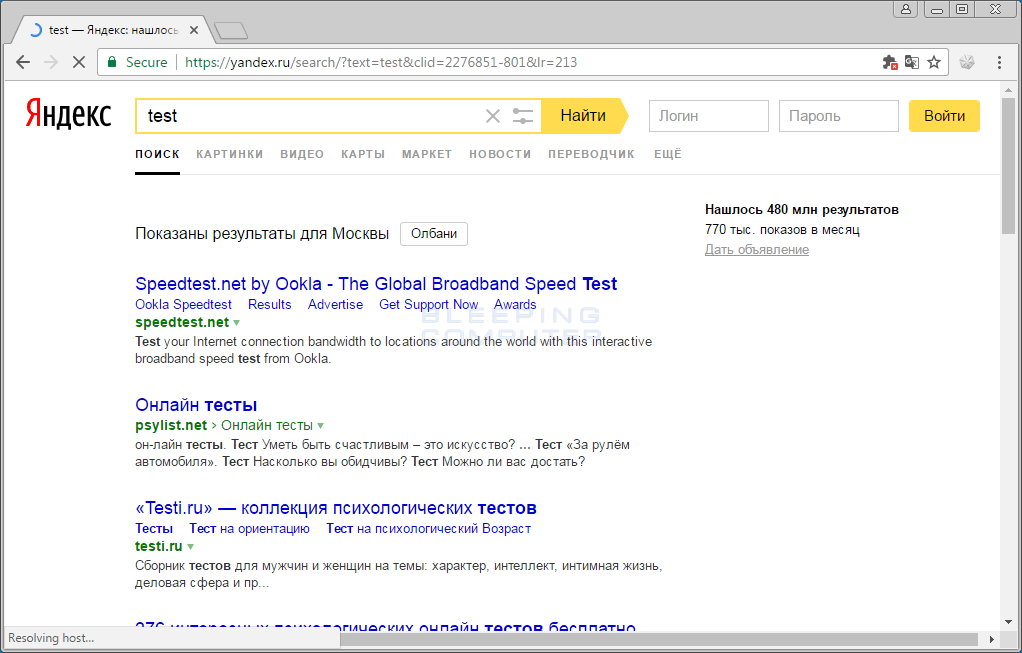Open Yandex advanced search settings icon

click(523, 116)
